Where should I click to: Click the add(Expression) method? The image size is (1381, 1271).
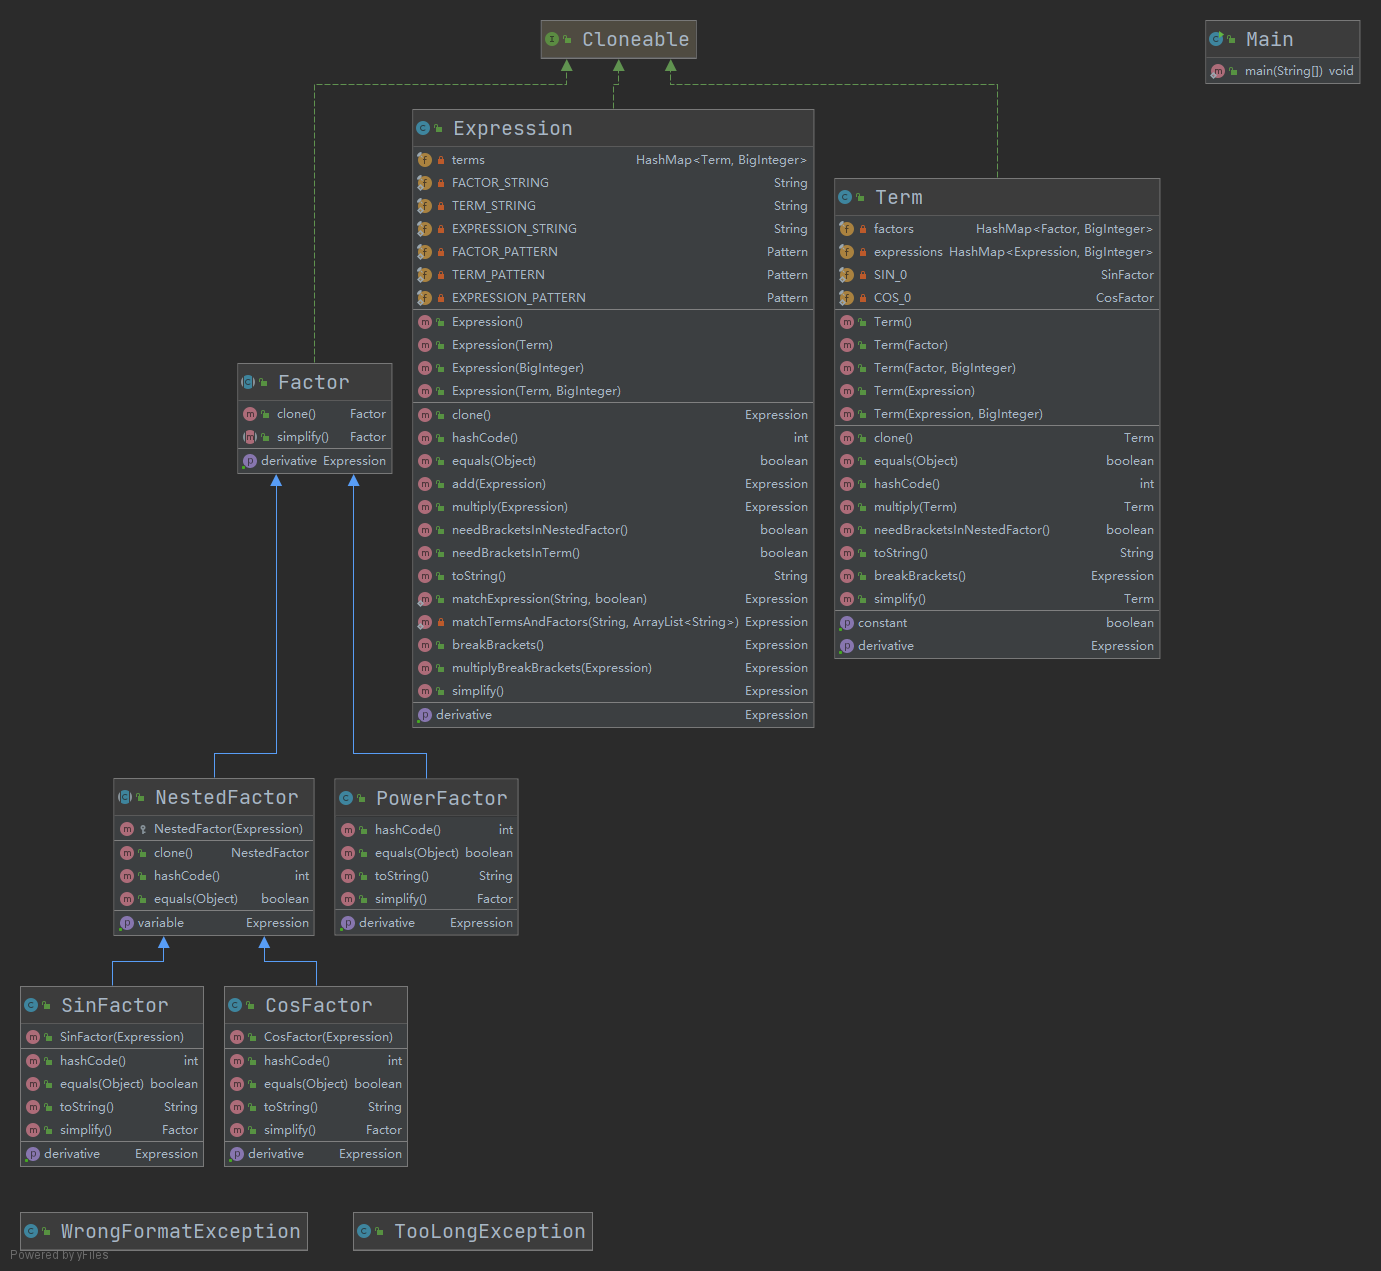coord(613,484)
